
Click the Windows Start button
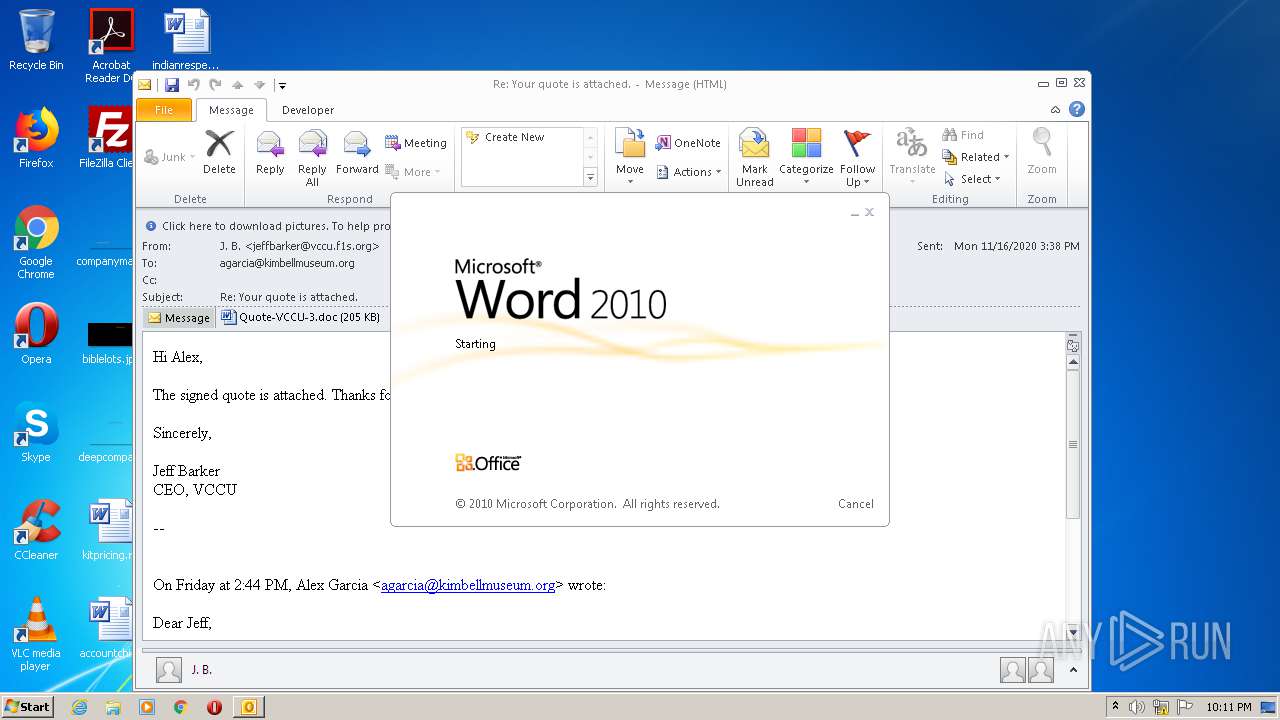point(27,706)
